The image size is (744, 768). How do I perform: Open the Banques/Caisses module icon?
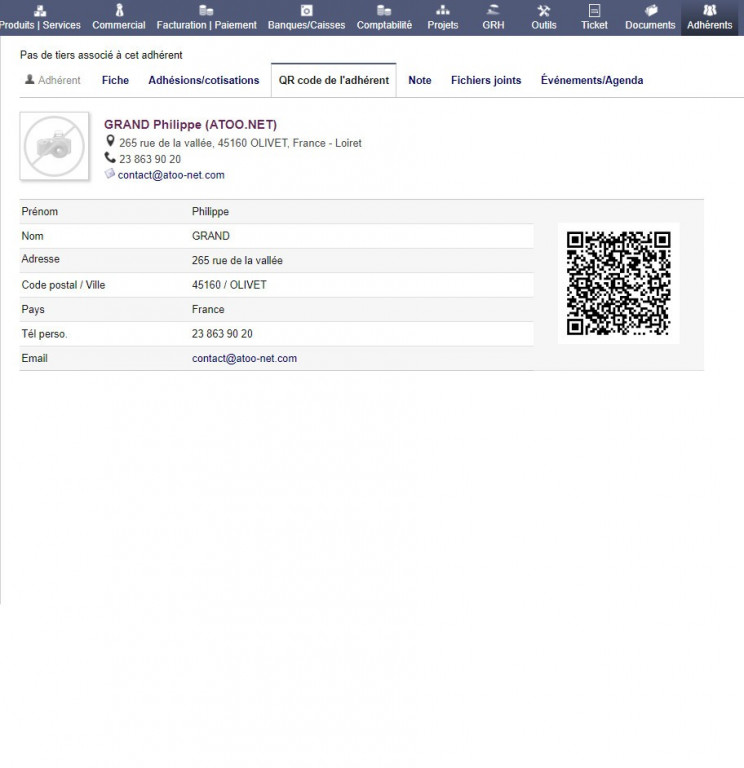click(306, 10)
